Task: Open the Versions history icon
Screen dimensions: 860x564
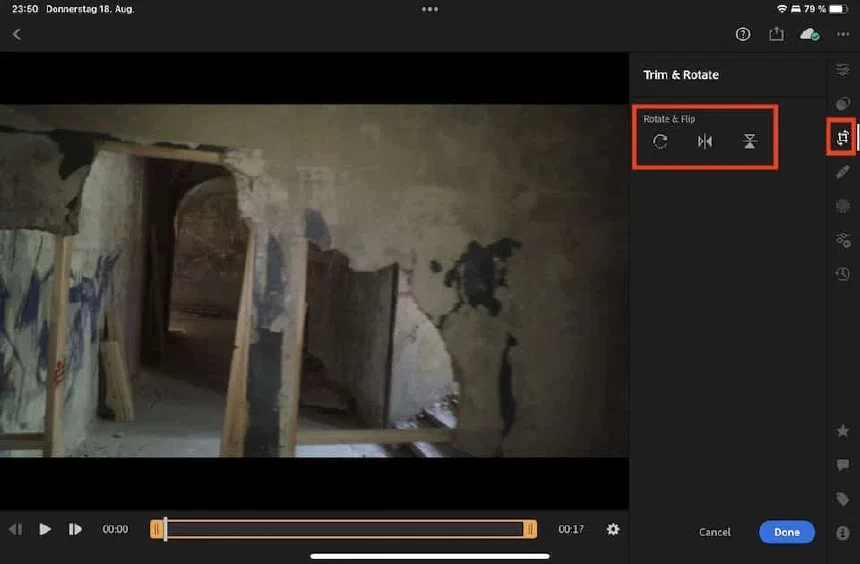Action: [x=843, y=274]
